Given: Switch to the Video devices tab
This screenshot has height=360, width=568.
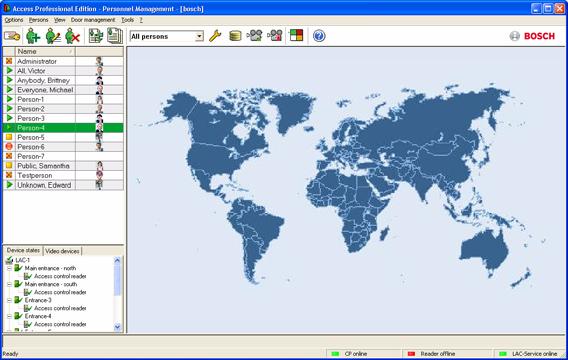Looking at the screenshot, I should click(62, 251).
